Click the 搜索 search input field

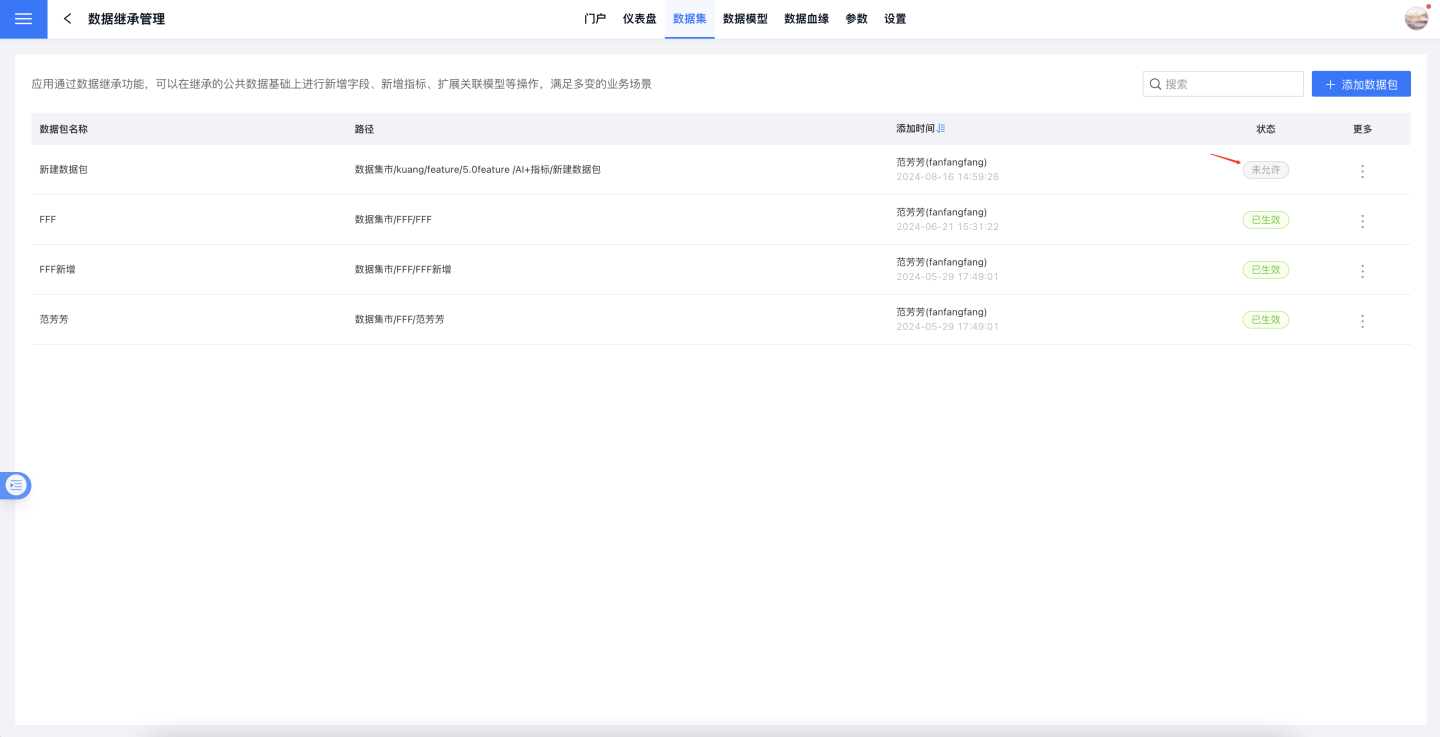click(1230, 84)
